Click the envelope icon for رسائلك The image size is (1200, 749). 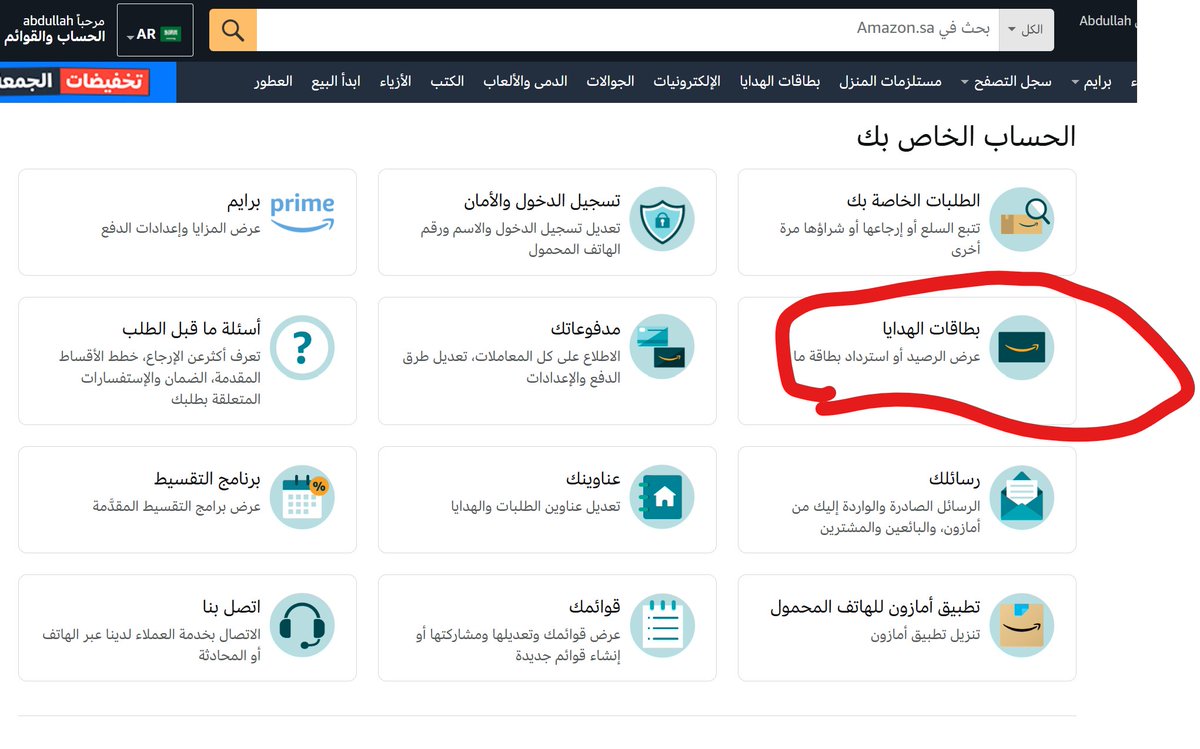tap(1021, 496)
